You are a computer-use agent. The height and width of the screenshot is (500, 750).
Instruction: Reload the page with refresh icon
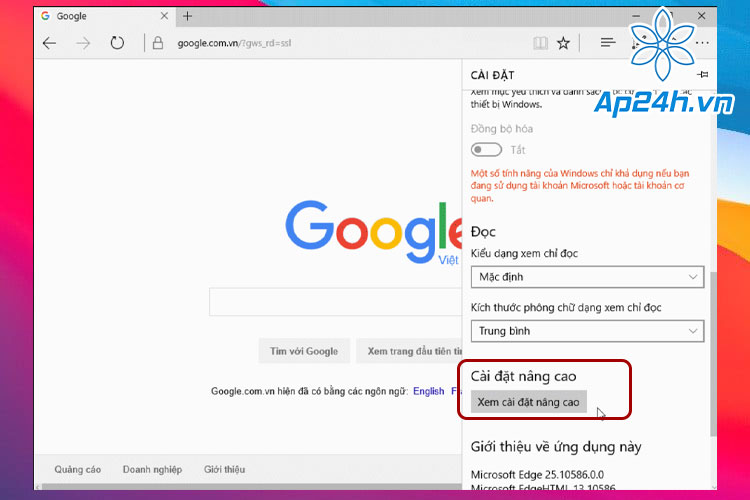117,43
